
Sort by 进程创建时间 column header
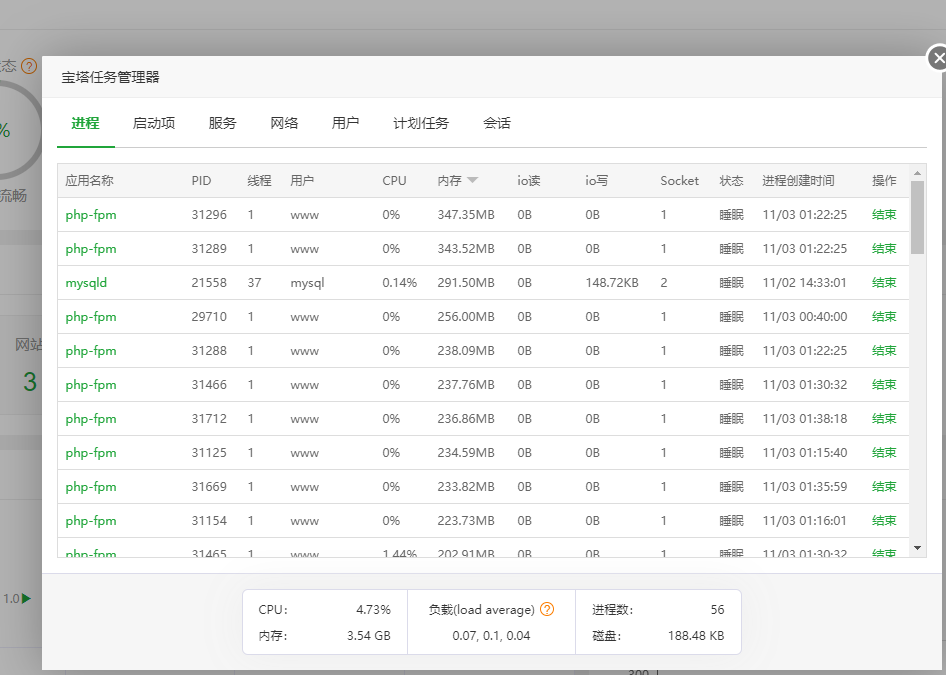(x=798, y=180)
